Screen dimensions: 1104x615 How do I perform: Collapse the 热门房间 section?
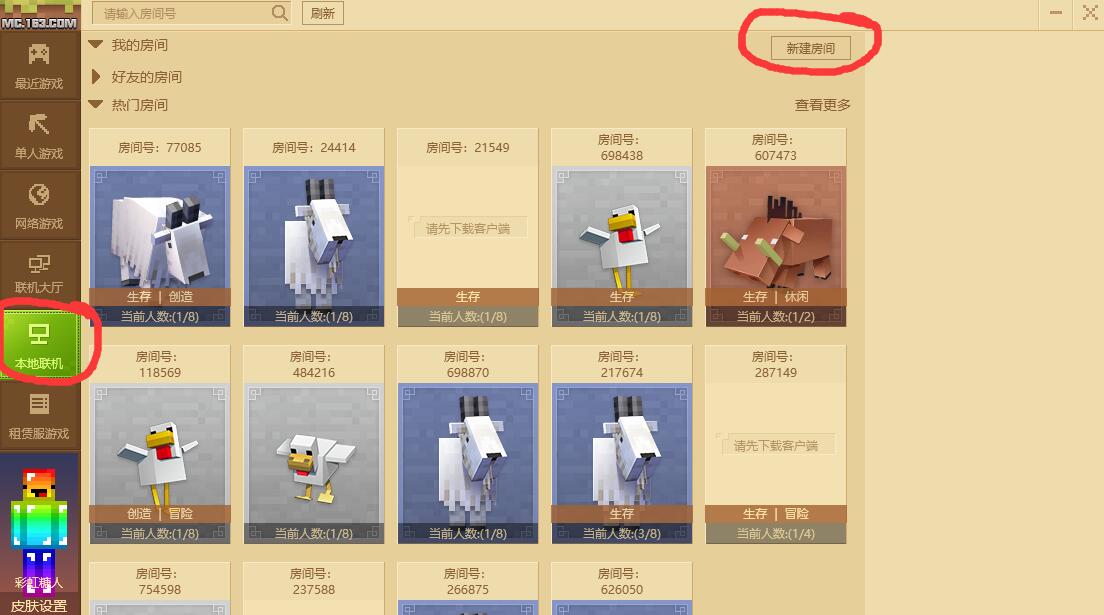tap(96, 104)
